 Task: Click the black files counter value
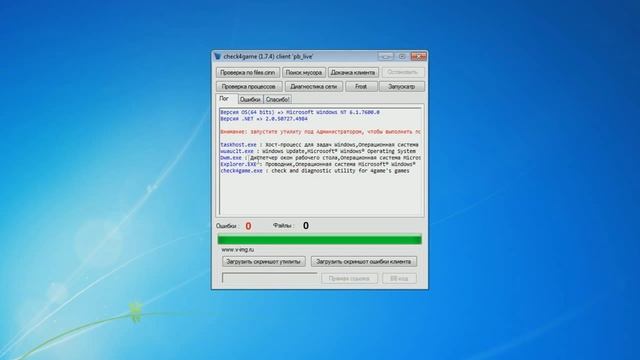[x=306, y=226]
